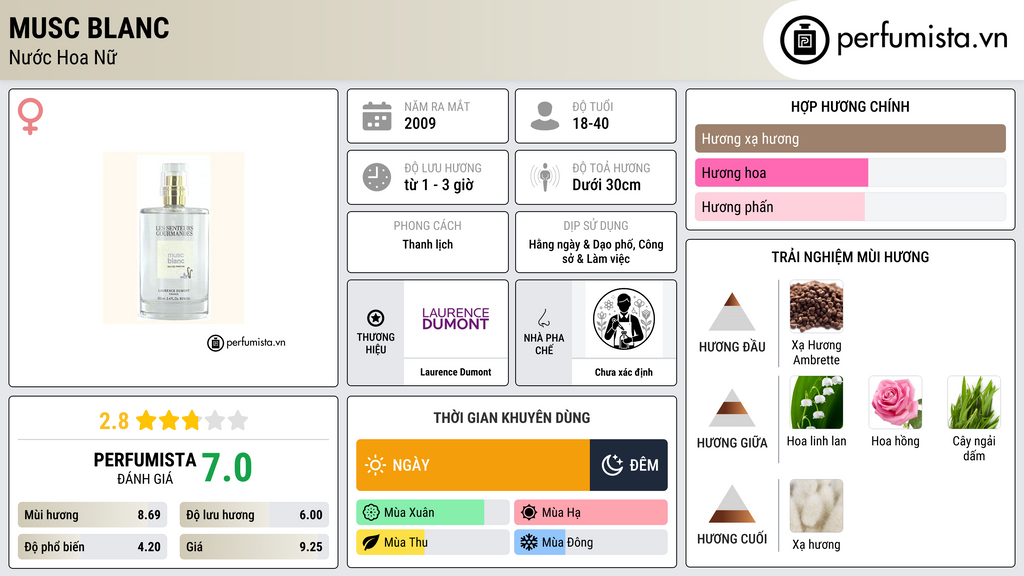Click the Hương cuối pyramid icon

pyautogui.click(x=732, y=504)
